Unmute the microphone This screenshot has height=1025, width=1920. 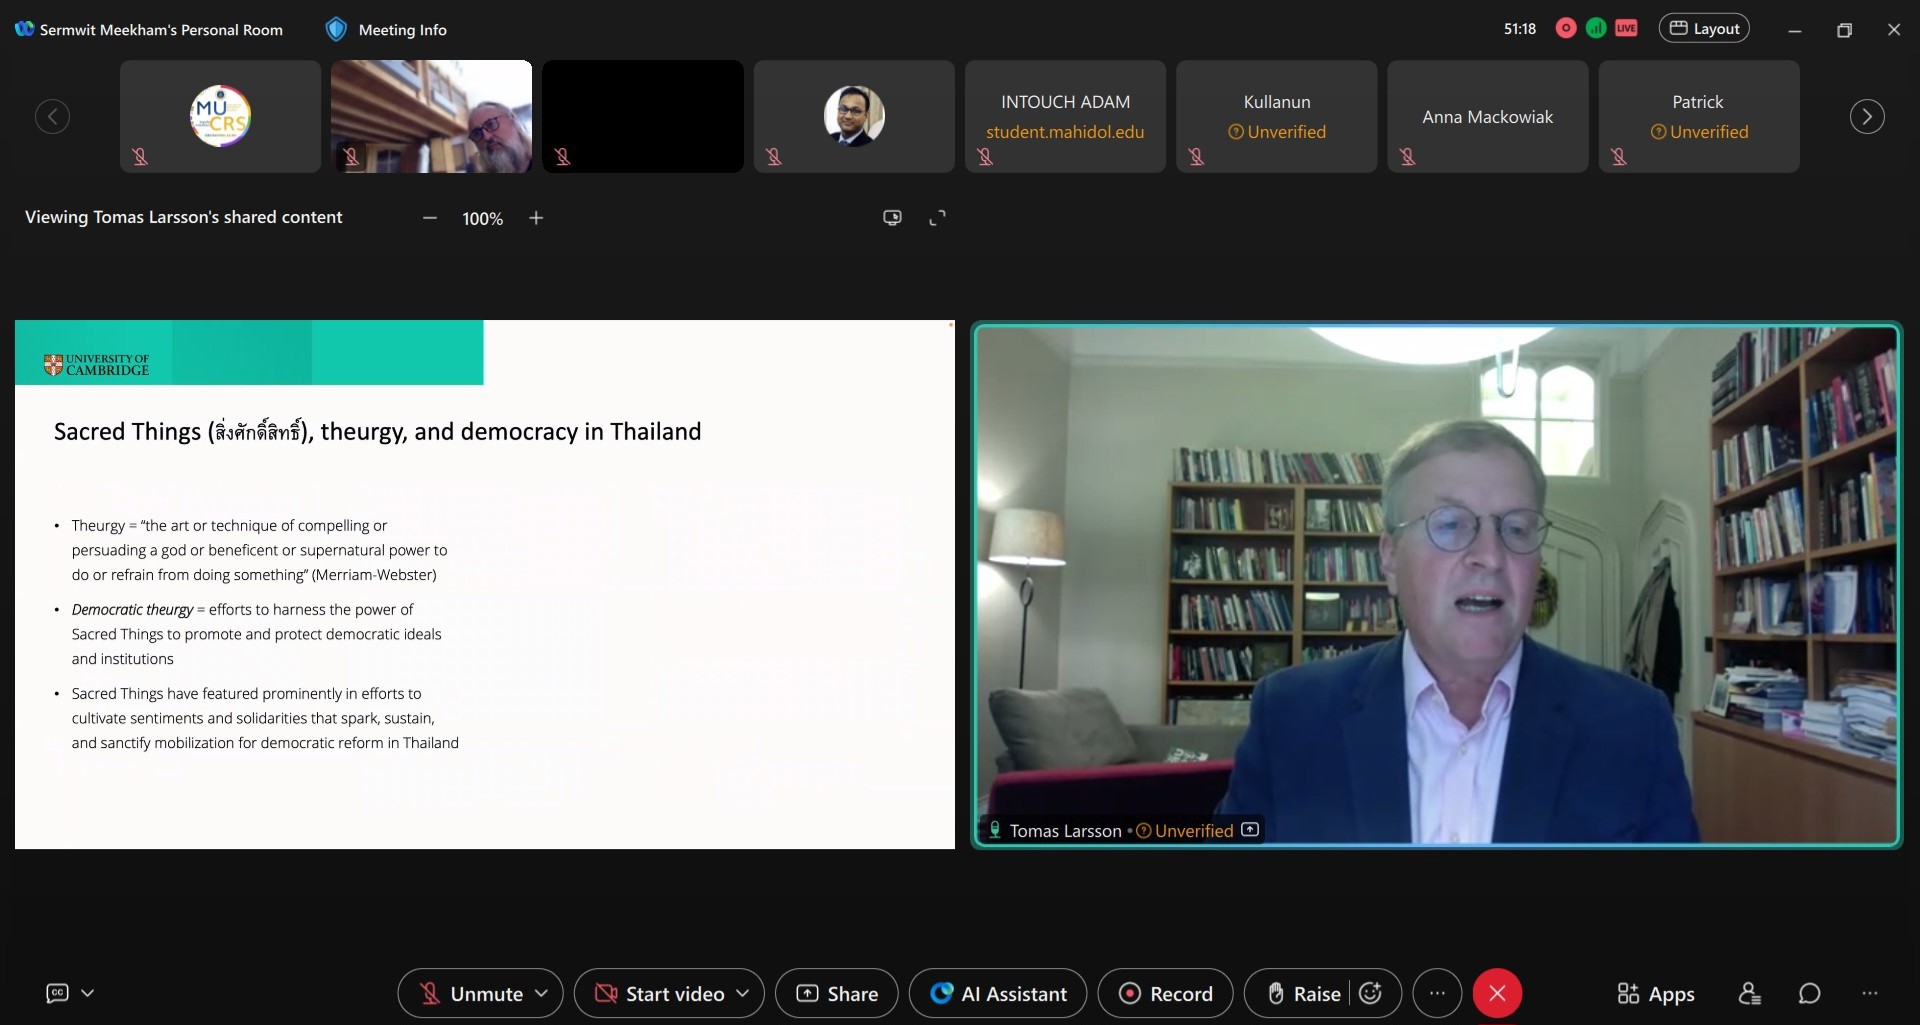472,993
